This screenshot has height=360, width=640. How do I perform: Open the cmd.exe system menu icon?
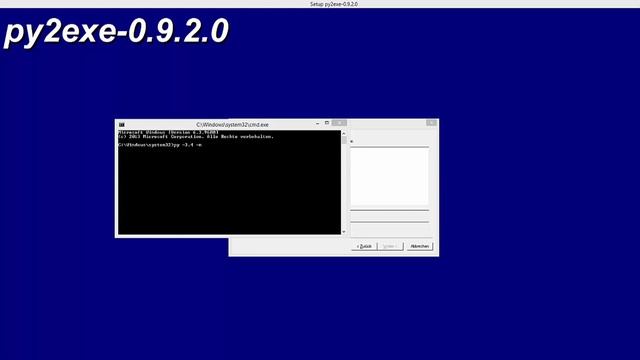point(122,124)
